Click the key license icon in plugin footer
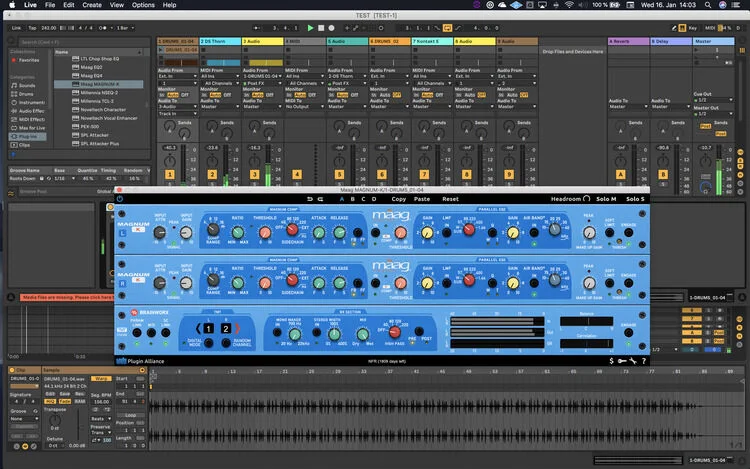The image size is (750, 469). click(622, 361)
